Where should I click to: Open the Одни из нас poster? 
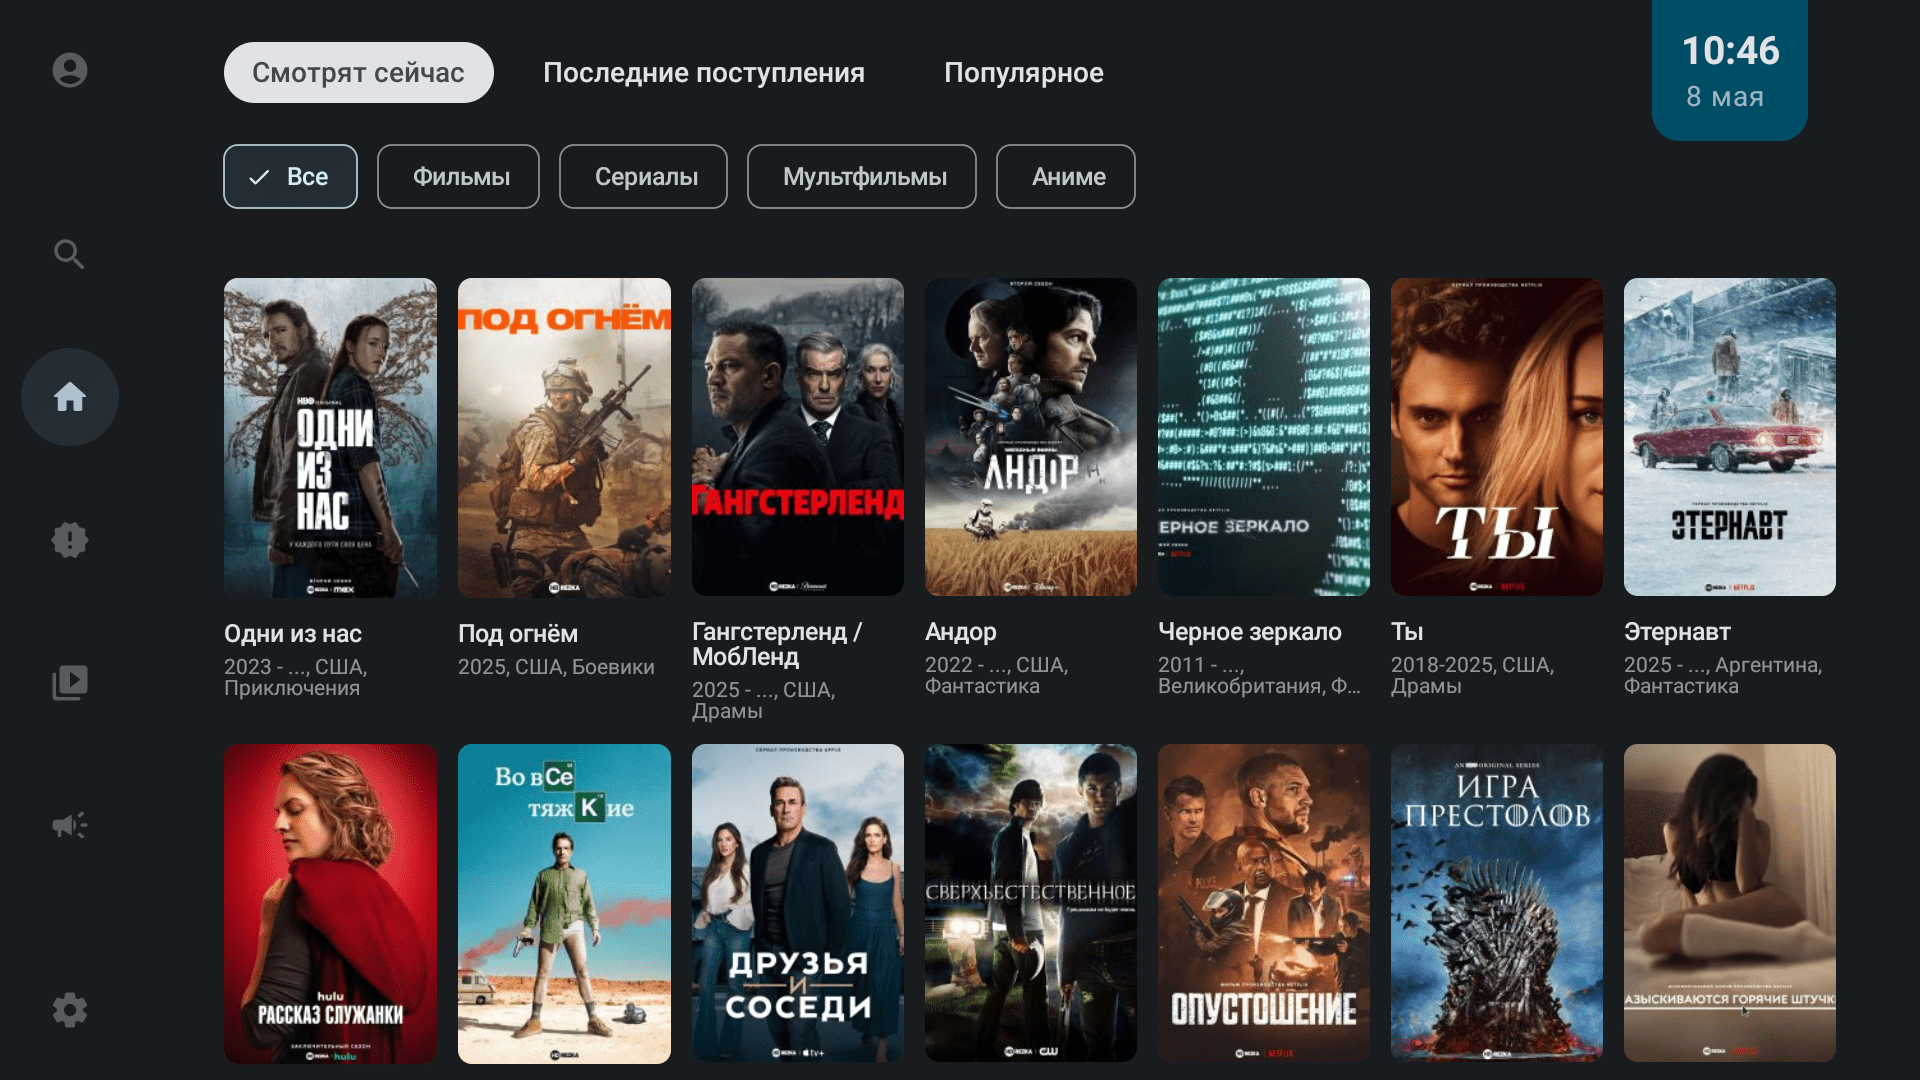point(330,437)
